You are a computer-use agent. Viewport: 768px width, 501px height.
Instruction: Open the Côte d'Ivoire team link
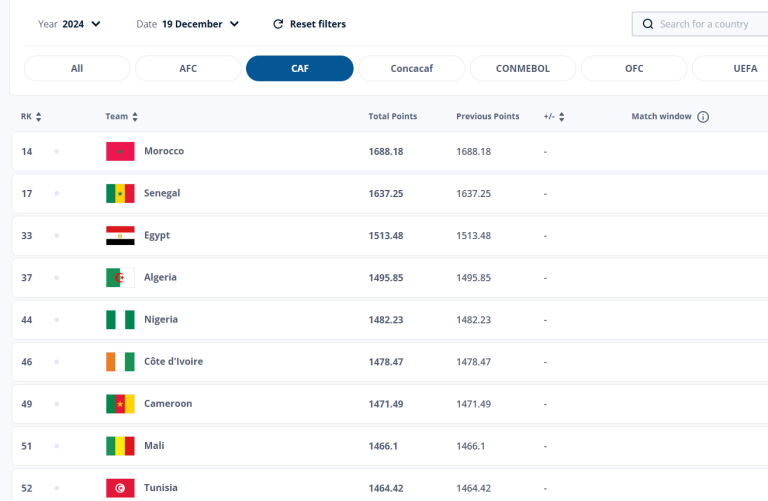[x=173, y=361]
